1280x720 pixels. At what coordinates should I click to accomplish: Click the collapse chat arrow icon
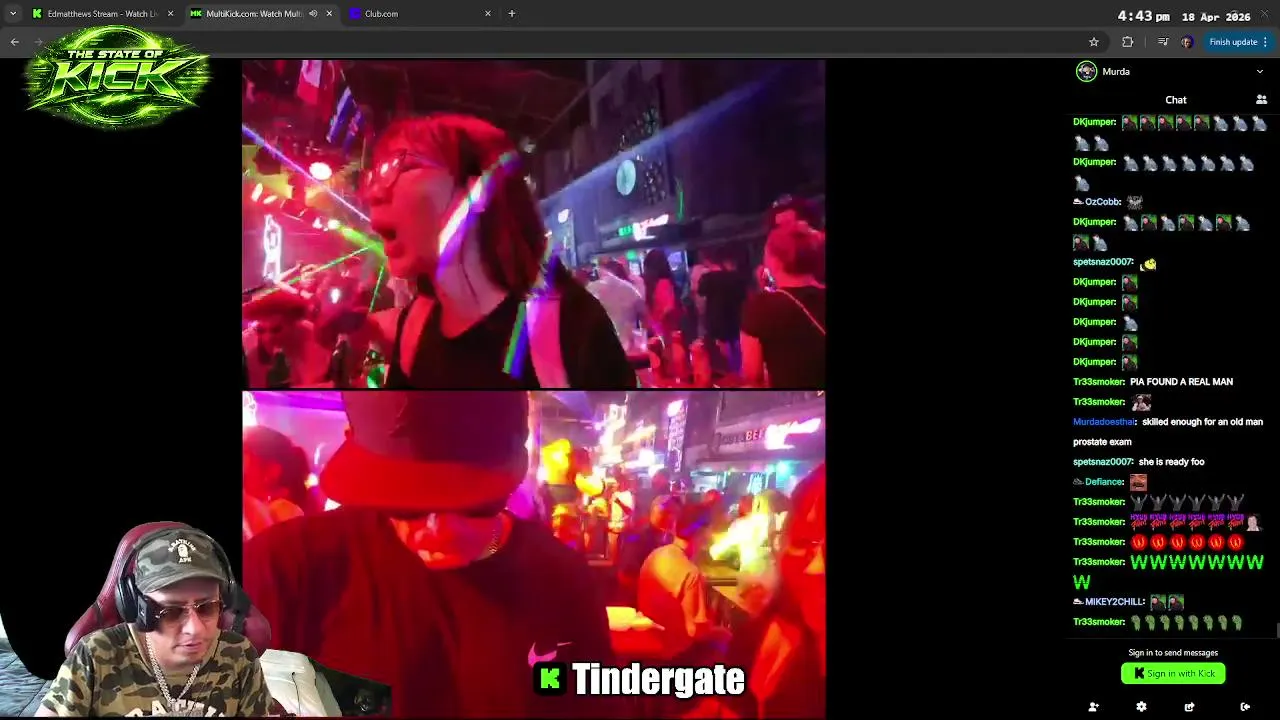tap(1245, 707)
